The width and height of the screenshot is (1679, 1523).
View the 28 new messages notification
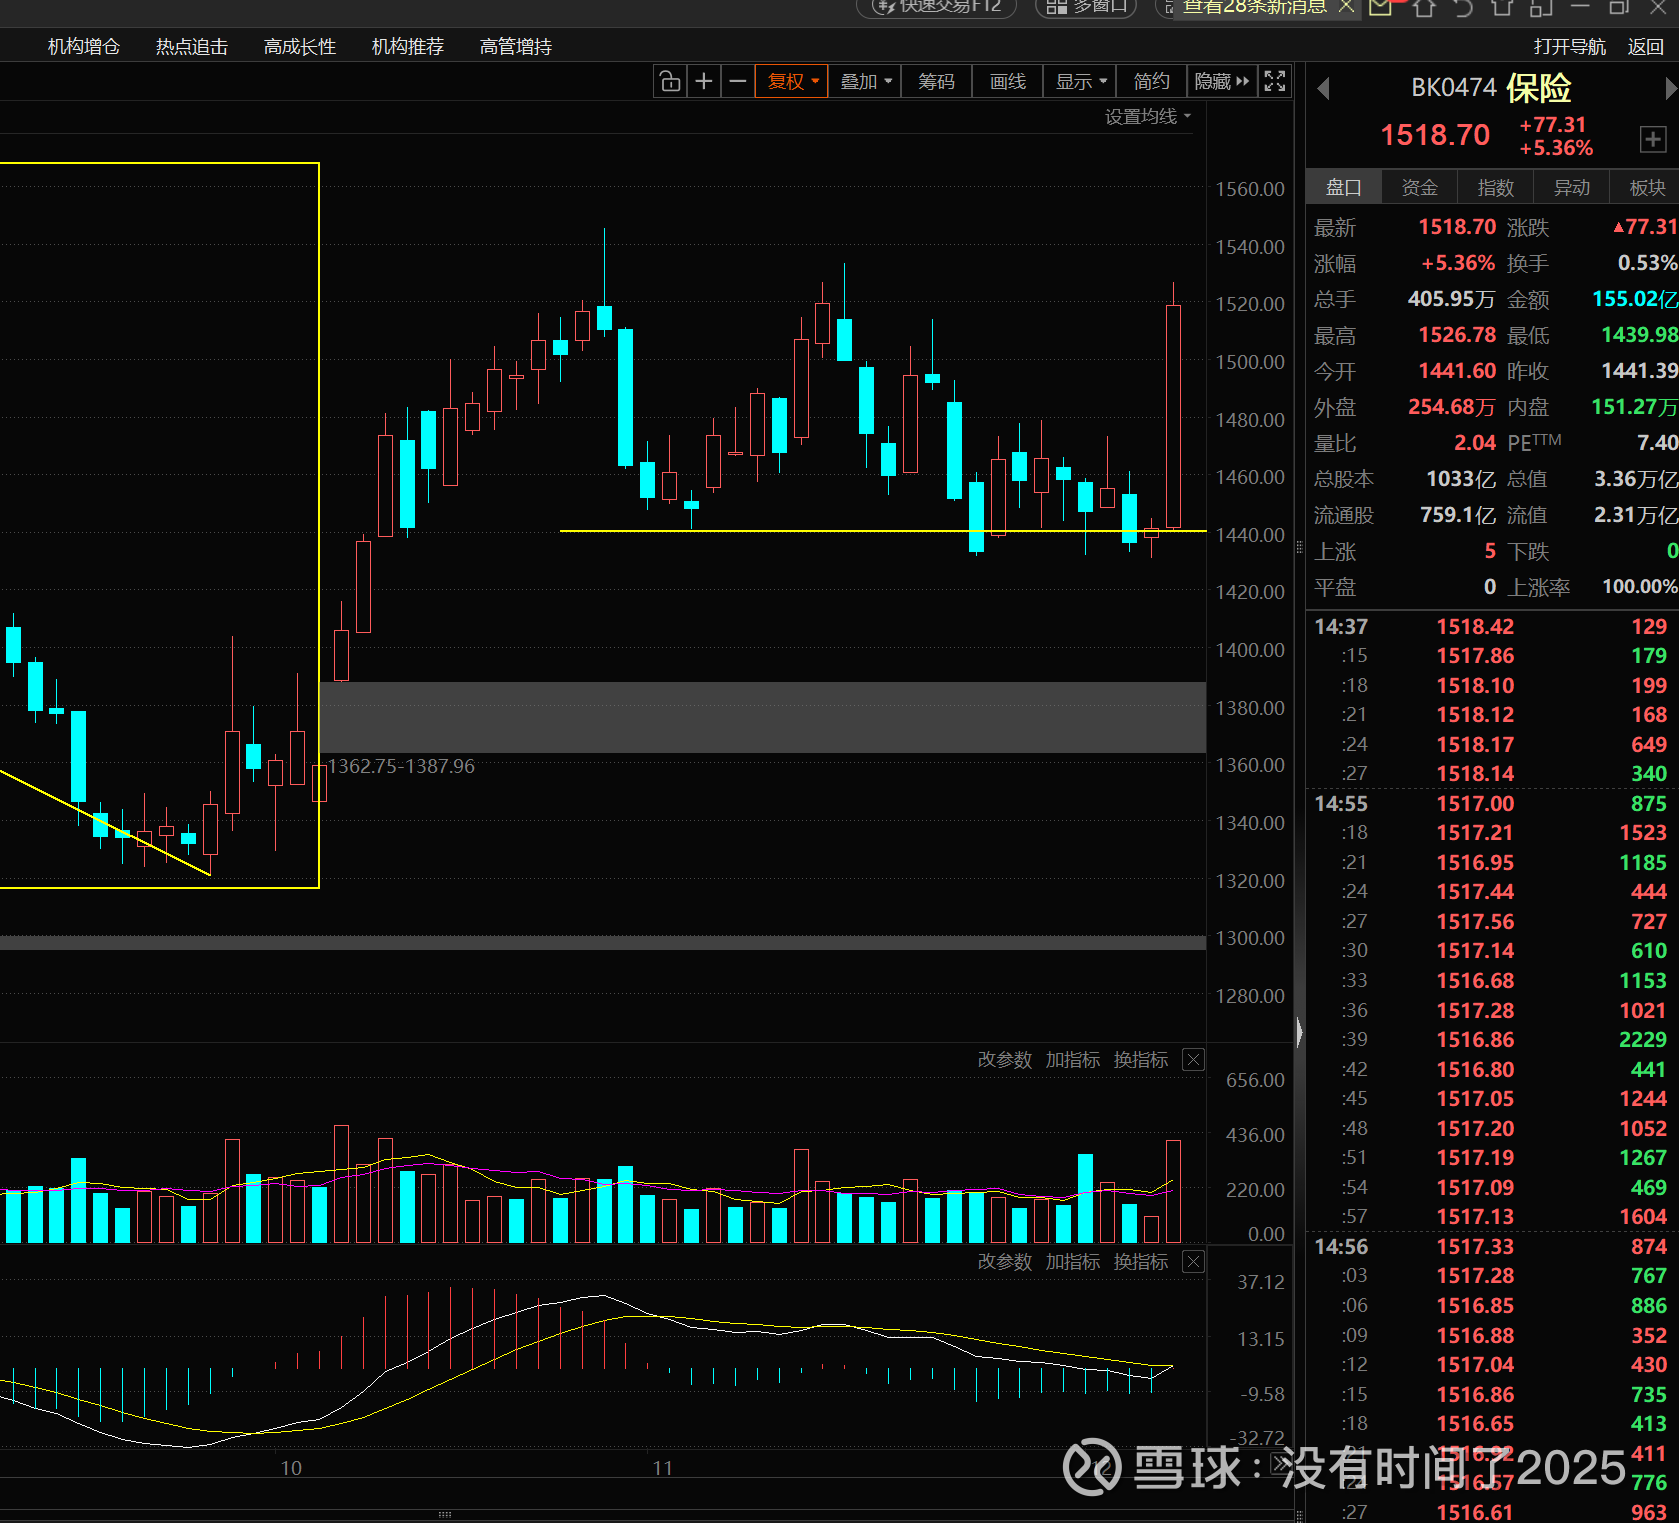[x=1255, y=7]
